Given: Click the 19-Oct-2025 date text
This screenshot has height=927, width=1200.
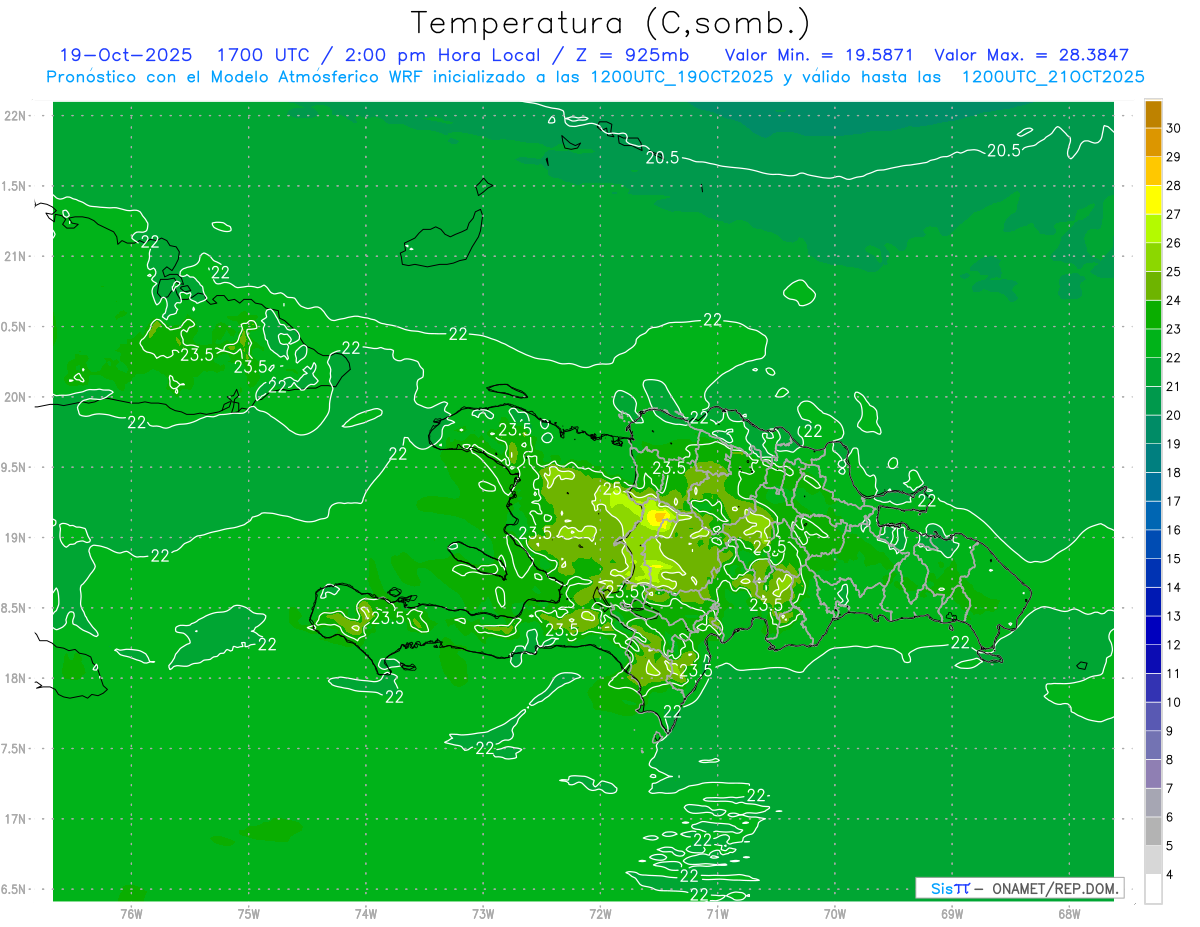Looking at the screenshot, I should pyautogui.click(x=125, y=55).
